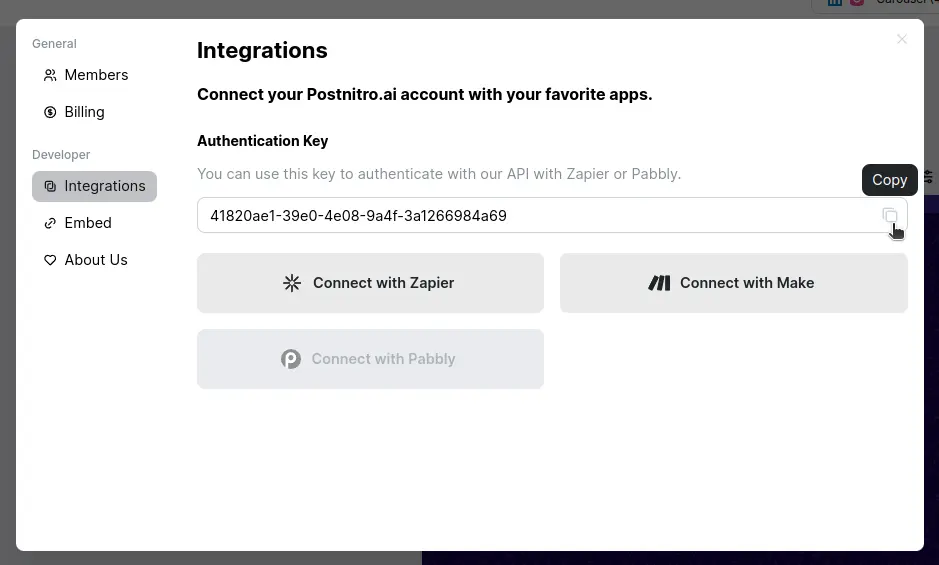Click the Pabbly P logo icon

click(291, 359)
